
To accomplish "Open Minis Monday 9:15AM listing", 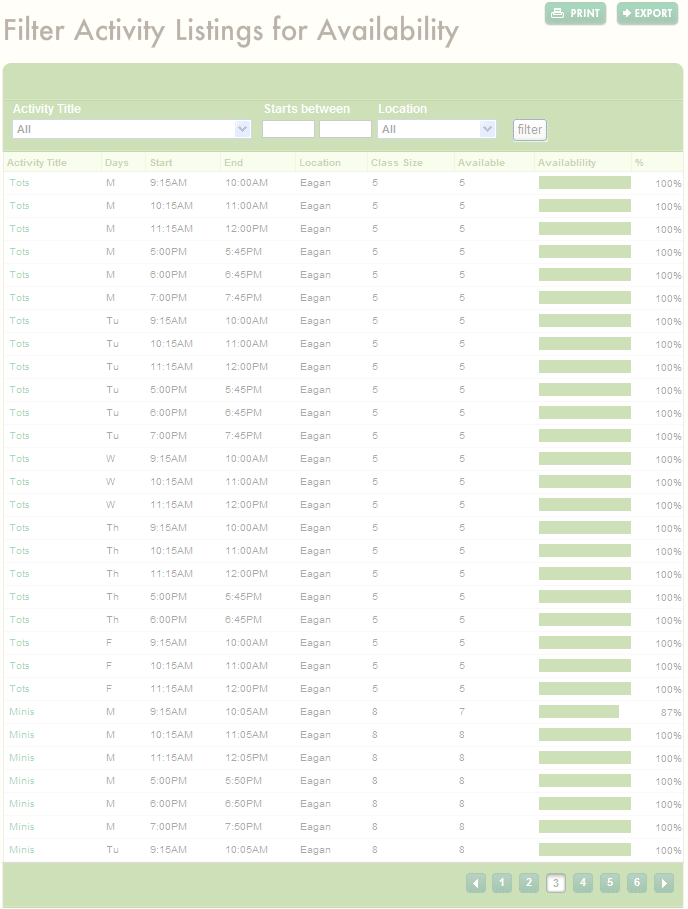I will point(21,712).
